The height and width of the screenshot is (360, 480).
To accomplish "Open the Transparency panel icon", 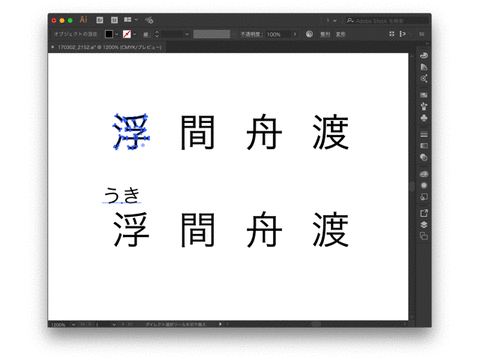I will 424,157.
